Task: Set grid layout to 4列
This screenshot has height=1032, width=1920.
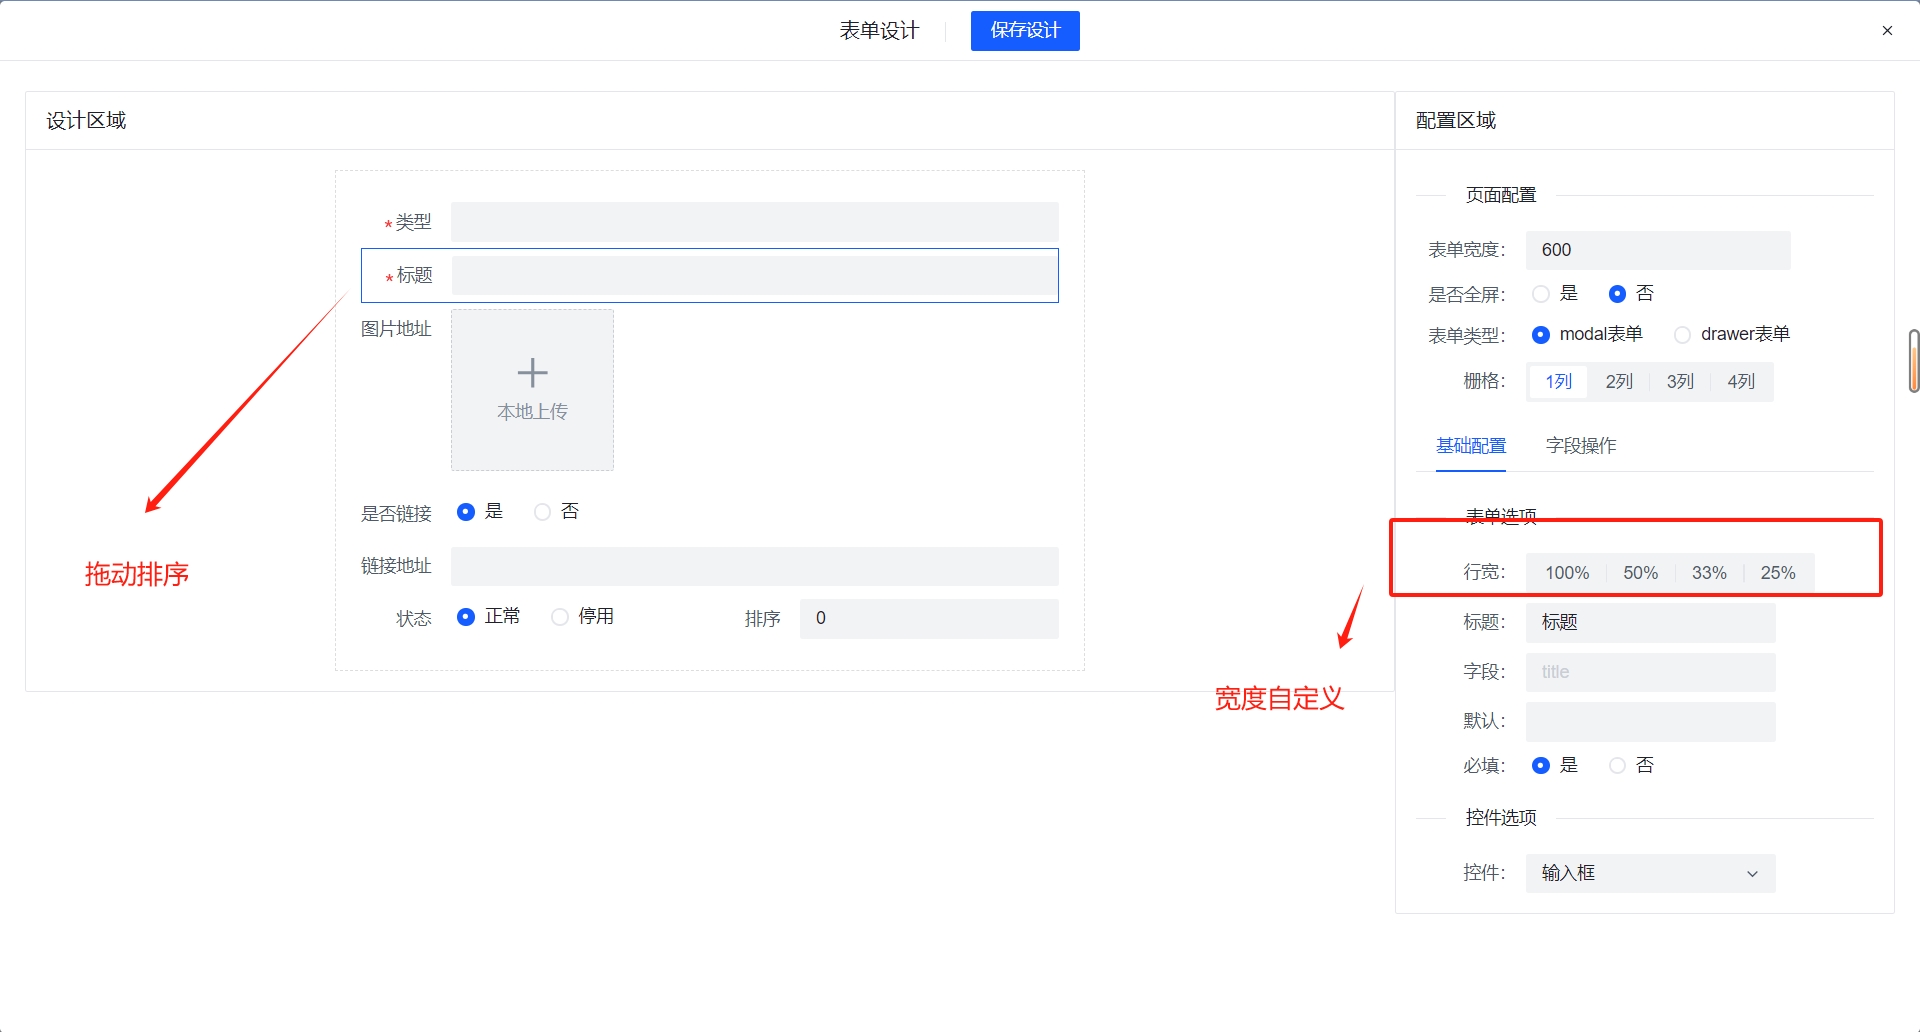Action: [1740, 382]
